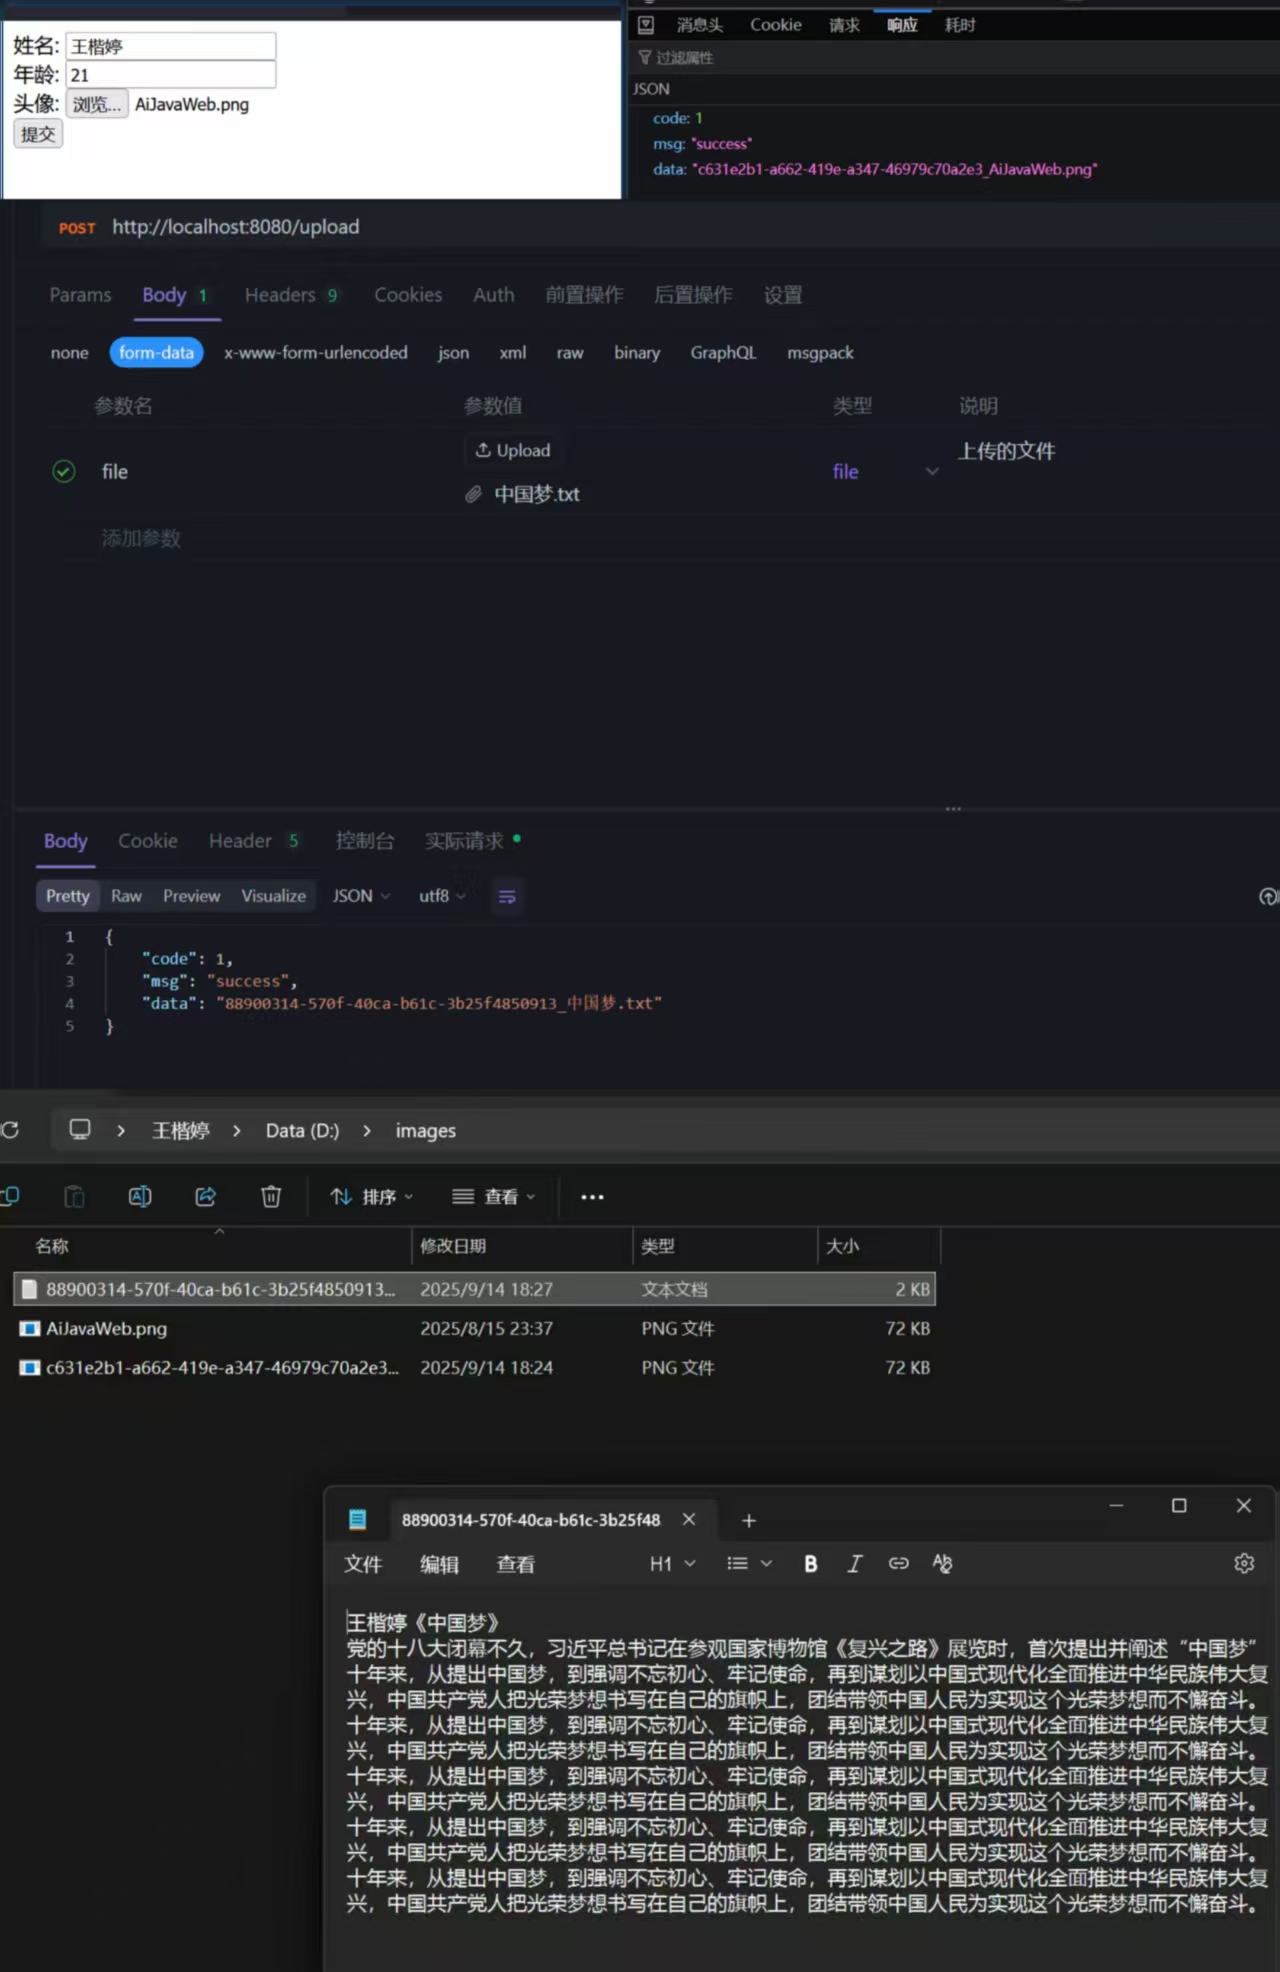Open the utf8 encoding dropdown

[441, 897]
